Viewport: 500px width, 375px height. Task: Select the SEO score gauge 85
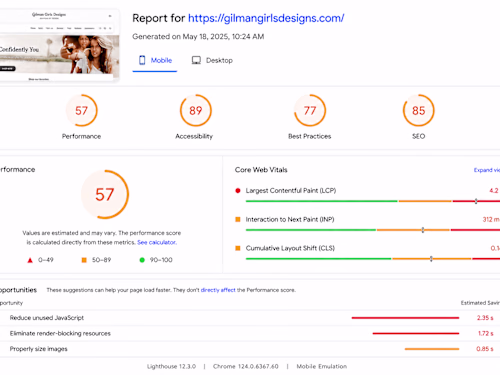[x=418, y=110]
